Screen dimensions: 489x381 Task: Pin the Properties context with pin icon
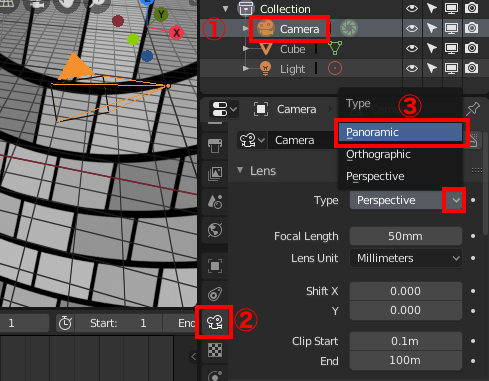pyautogui.click(x=473, y=109)
